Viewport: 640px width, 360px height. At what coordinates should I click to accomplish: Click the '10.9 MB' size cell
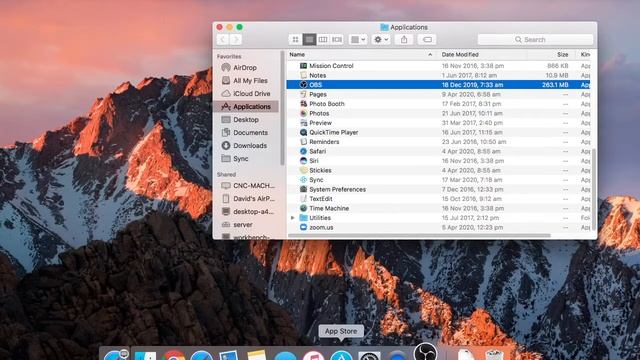(557, 75)
